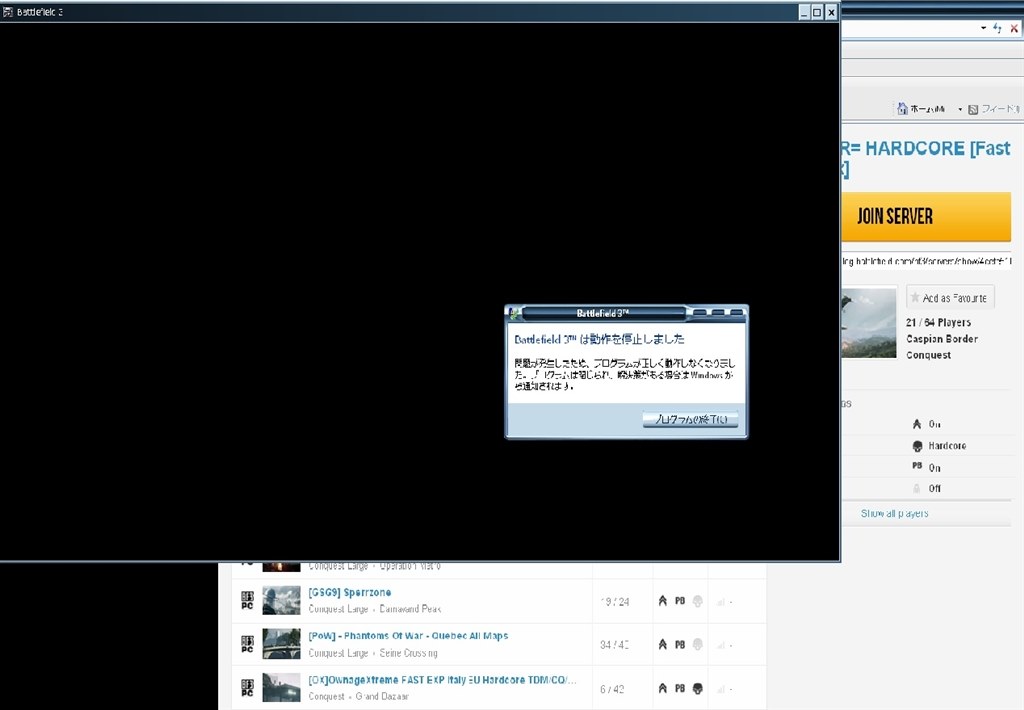Click the Caspian Border map image
The image size is (1024, 710).
[869, 323]
